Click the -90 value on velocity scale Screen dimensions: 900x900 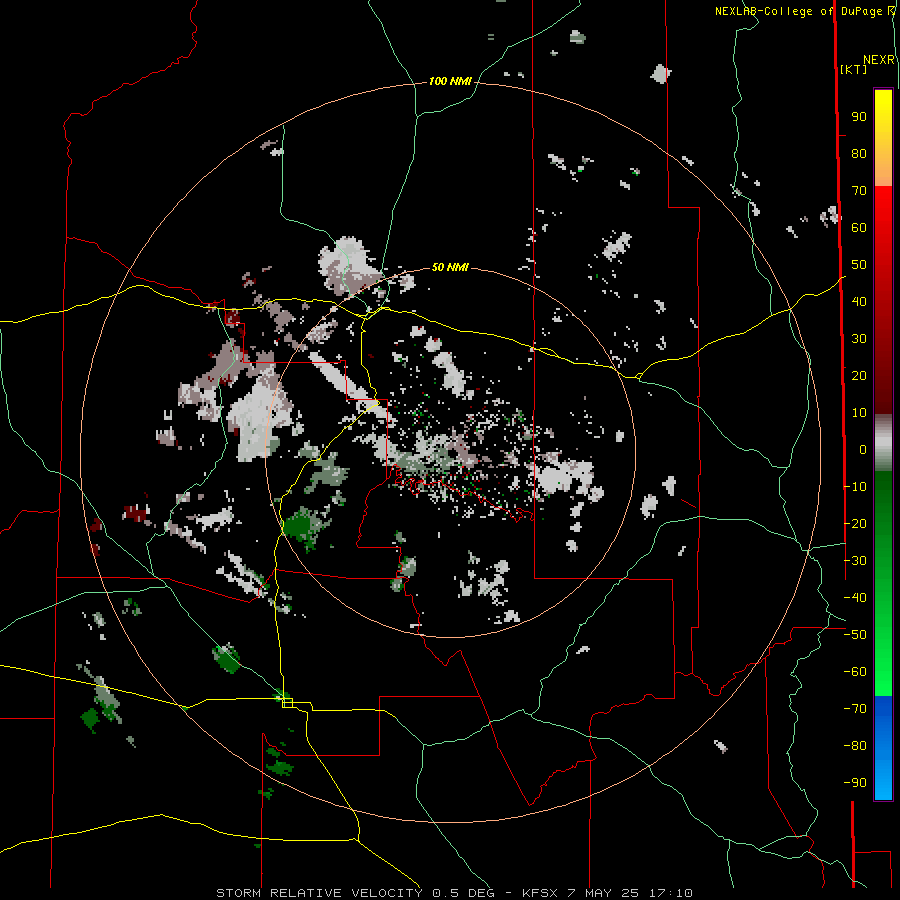coord(855,783)
